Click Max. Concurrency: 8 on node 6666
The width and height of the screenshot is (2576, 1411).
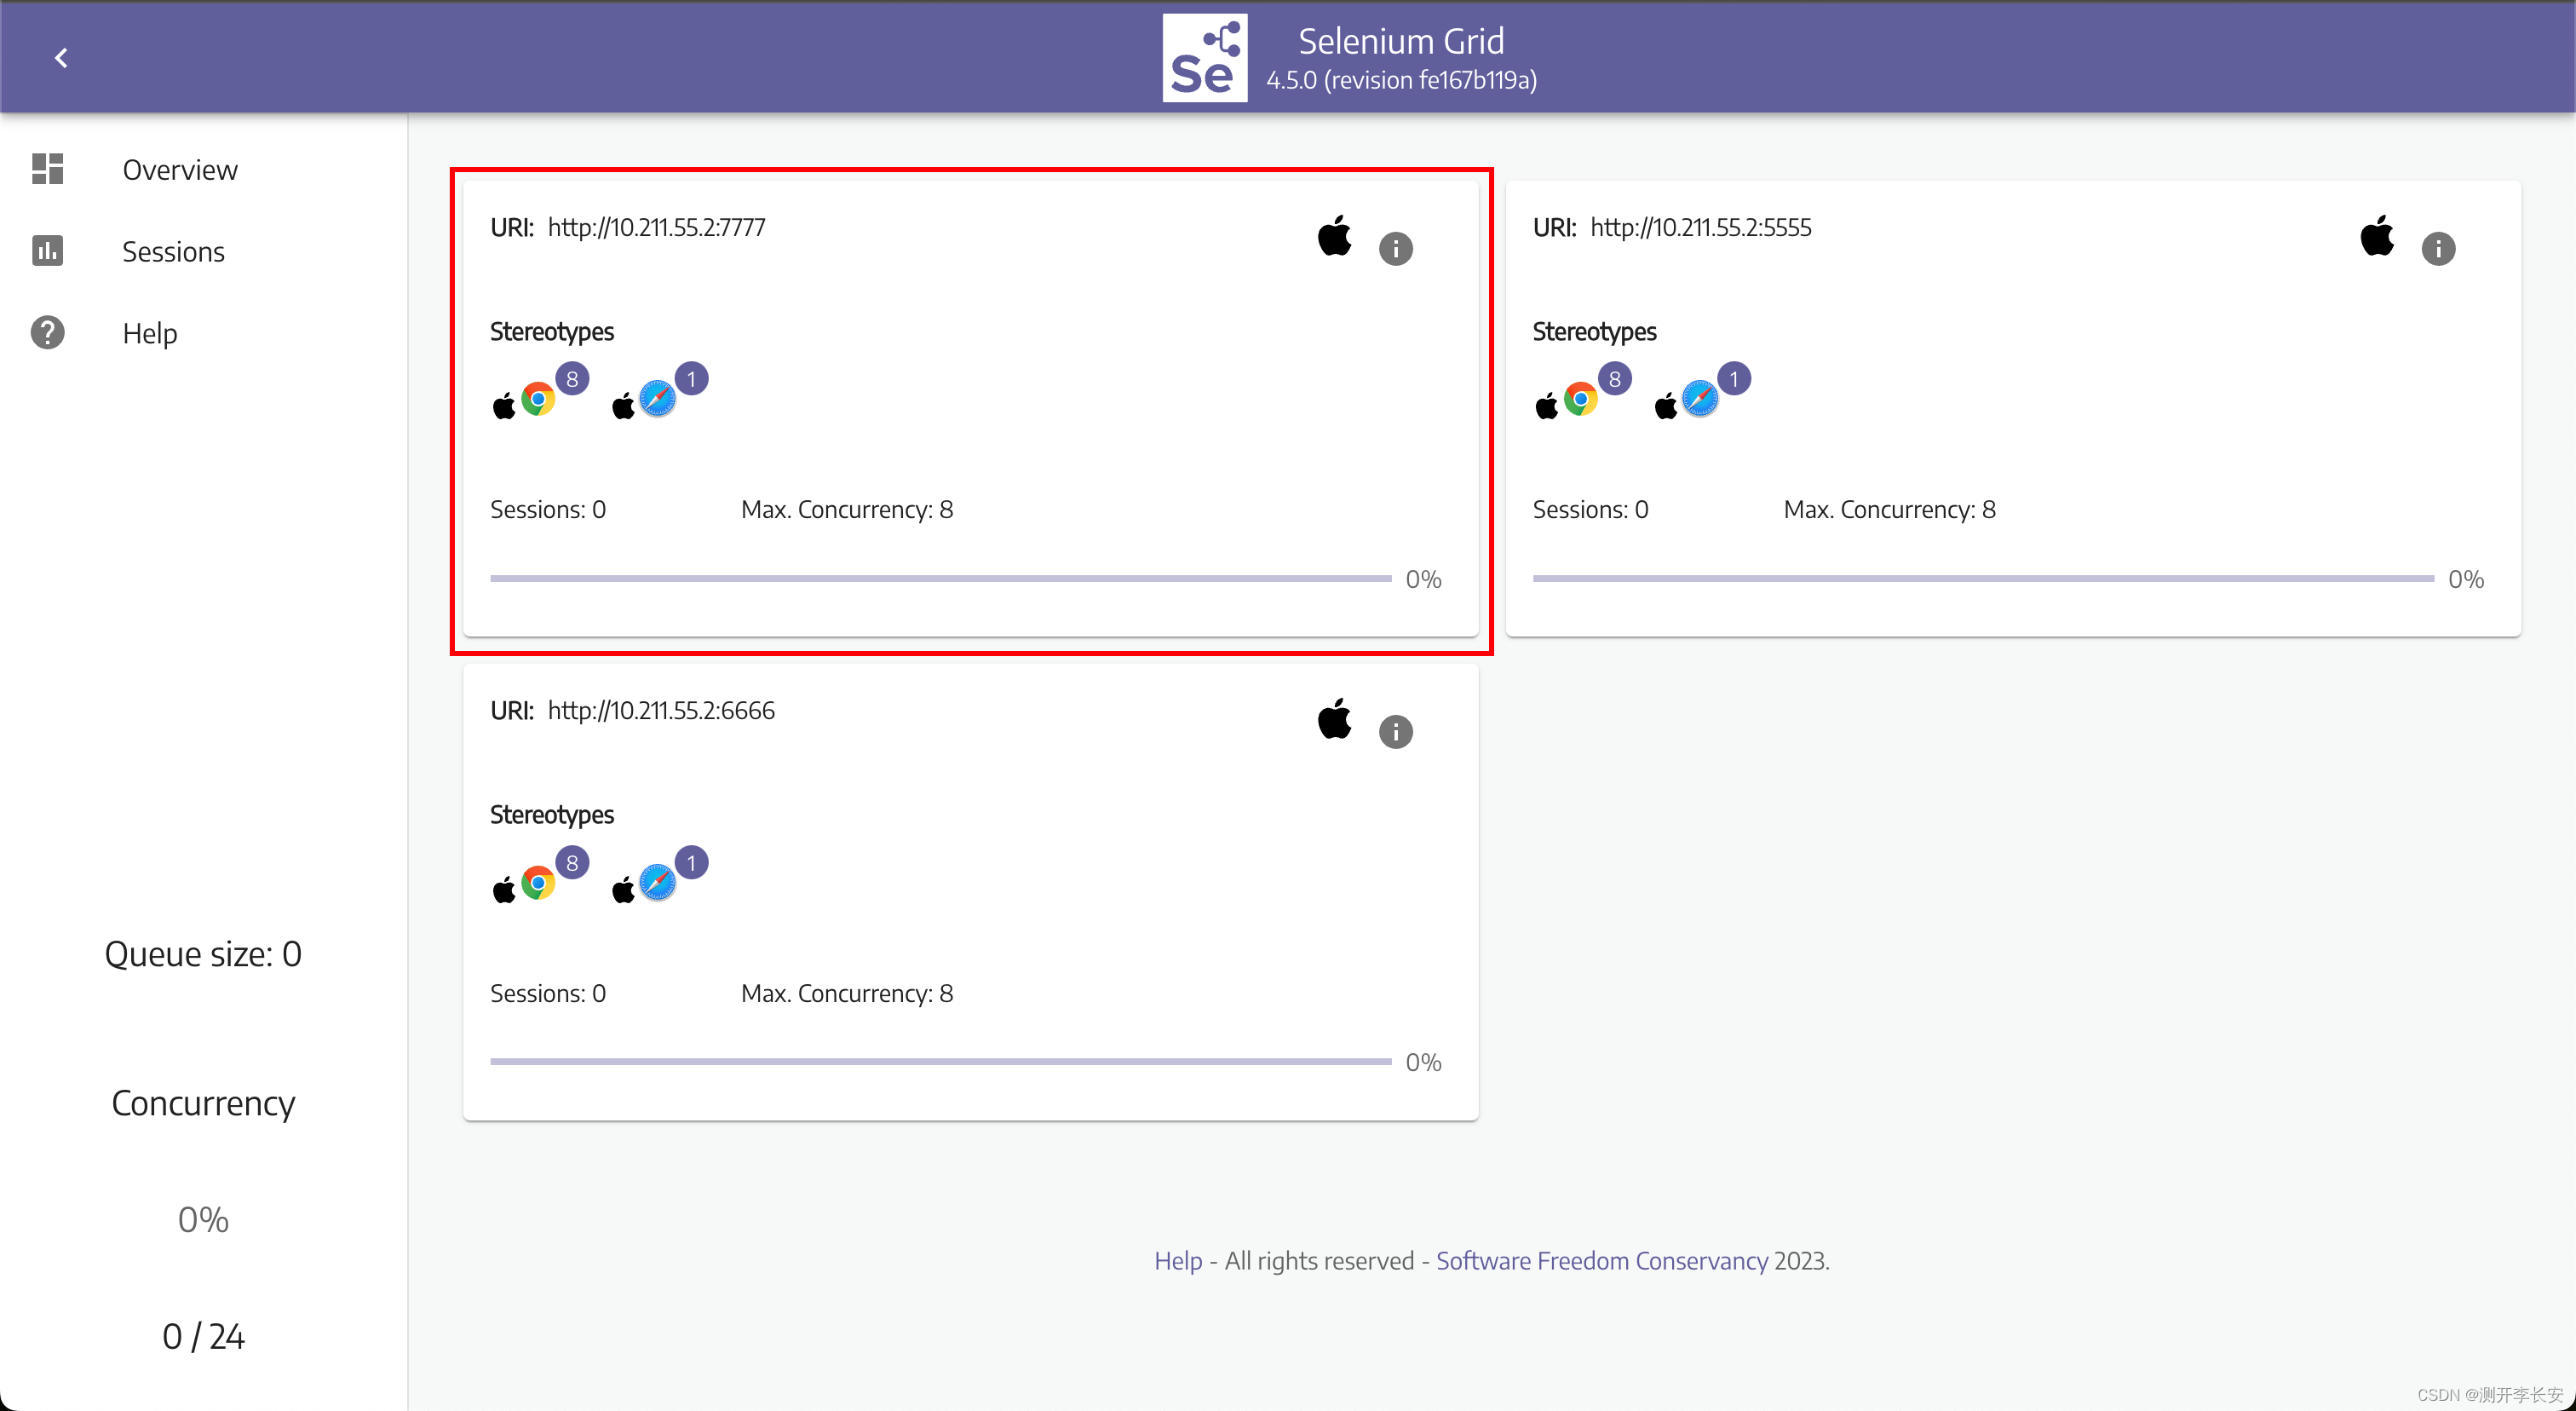[x=847, y=994]
